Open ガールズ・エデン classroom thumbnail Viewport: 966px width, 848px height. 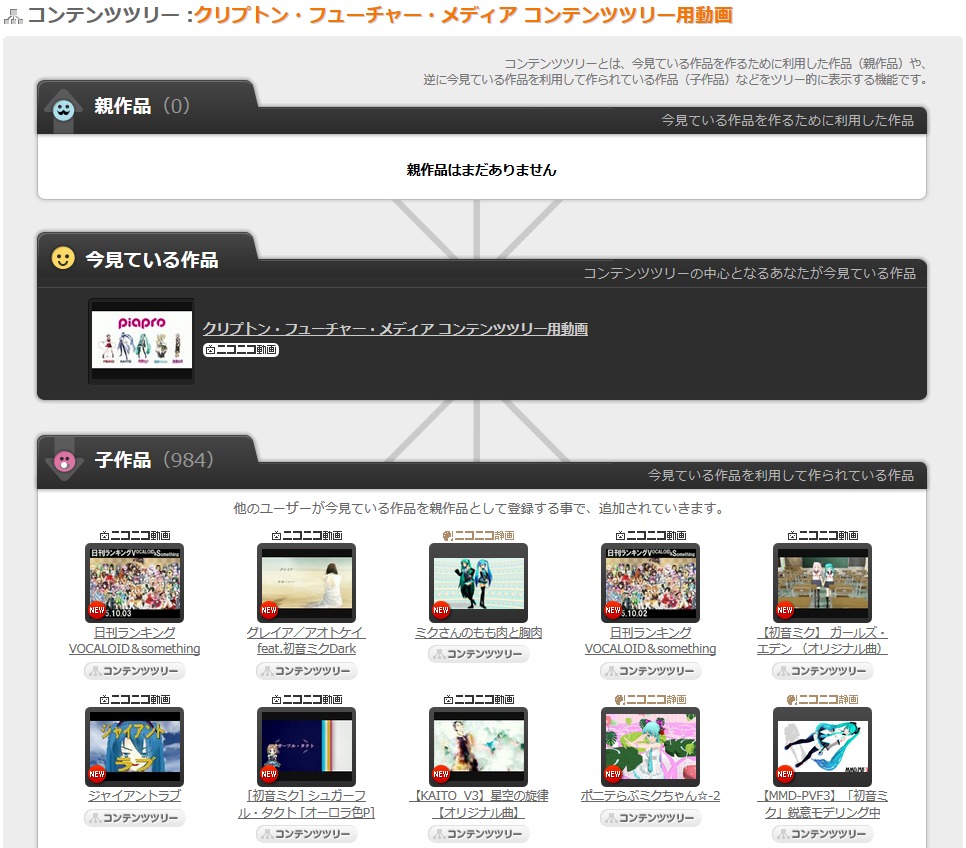(x=822, y=582)
